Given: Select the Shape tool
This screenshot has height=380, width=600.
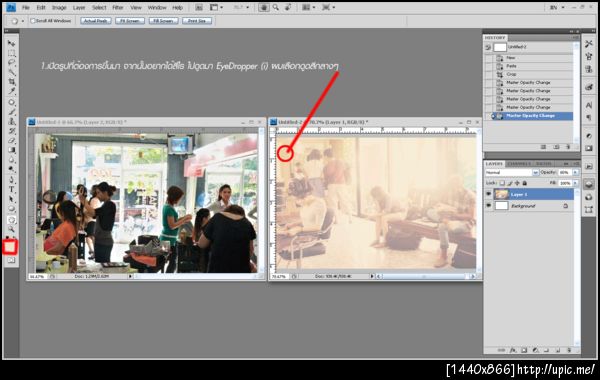Looking at the screenshot, I should (11, 209).
